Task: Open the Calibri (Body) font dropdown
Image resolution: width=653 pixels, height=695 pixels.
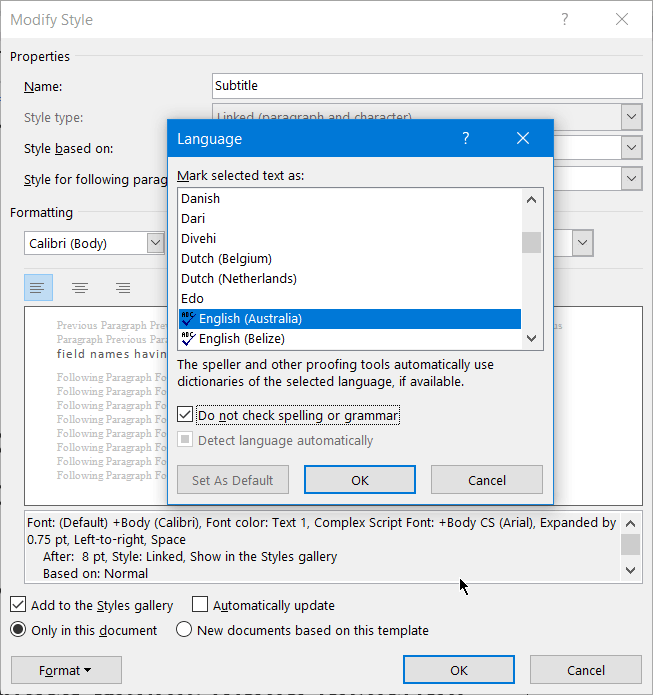Action: pyautogui.click(x=155, y=243)
